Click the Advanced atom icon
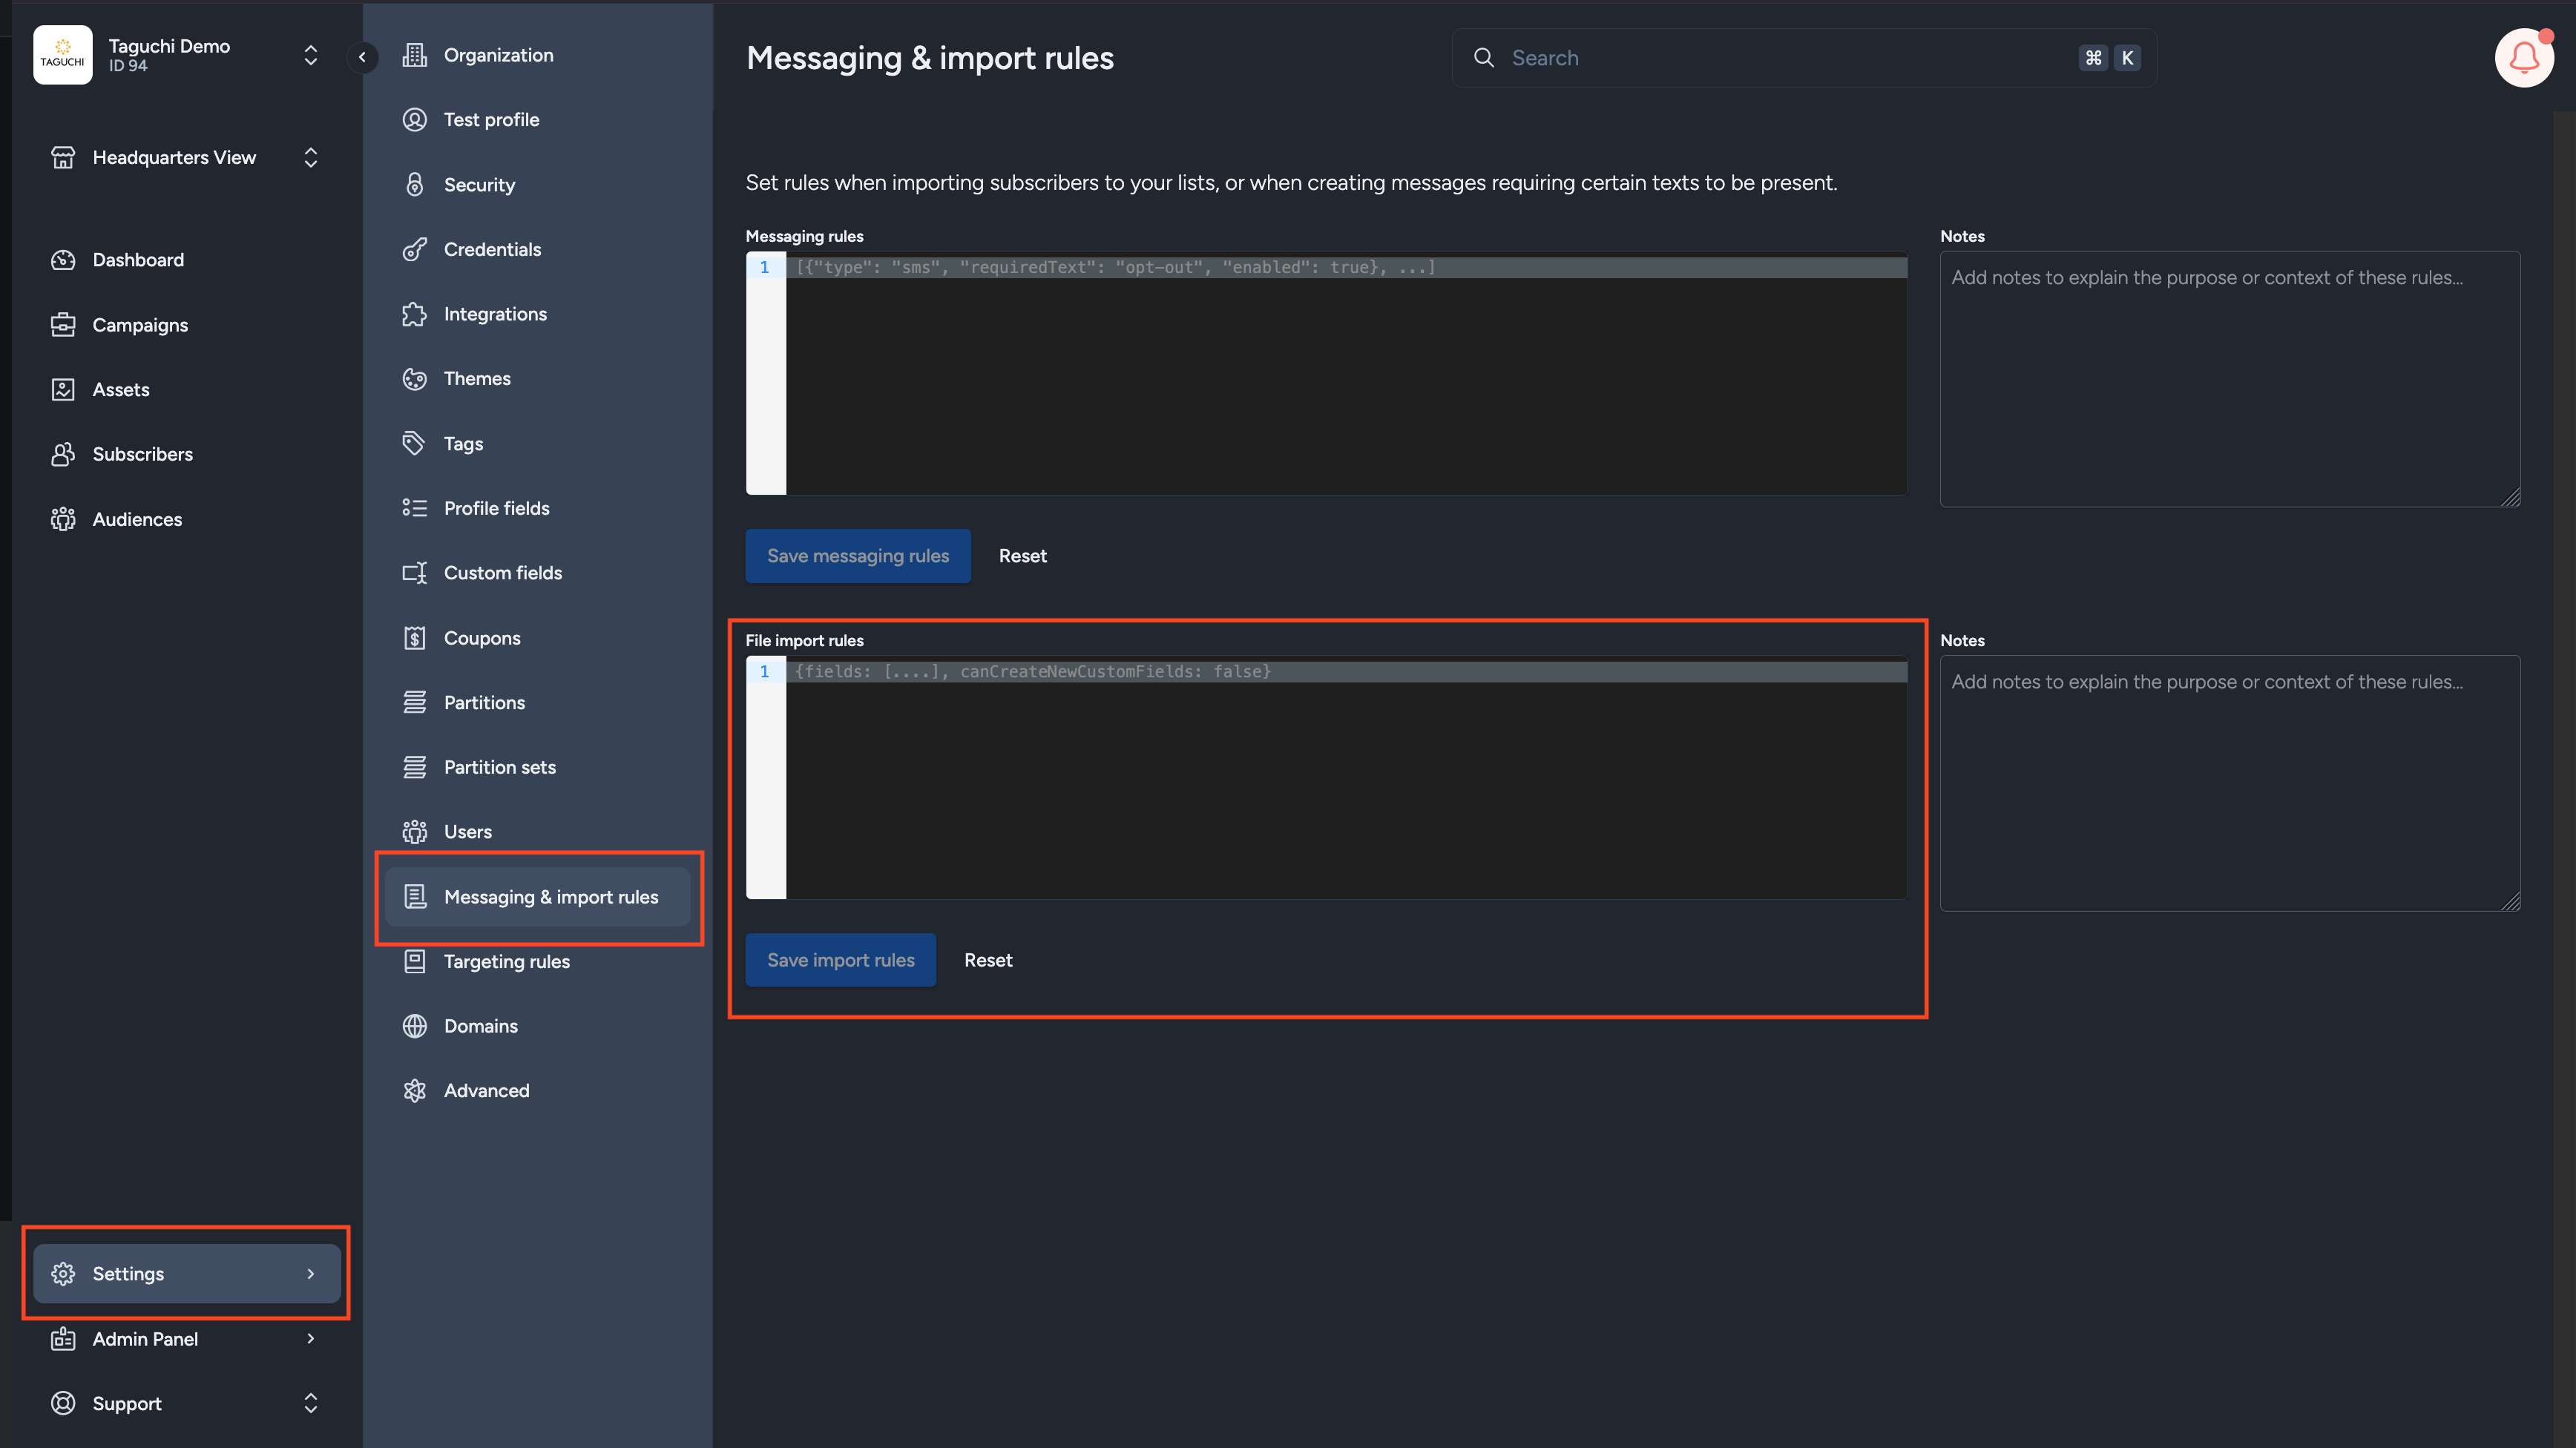This screenshot has height=1448, width=2576. tap(414, 1091)
